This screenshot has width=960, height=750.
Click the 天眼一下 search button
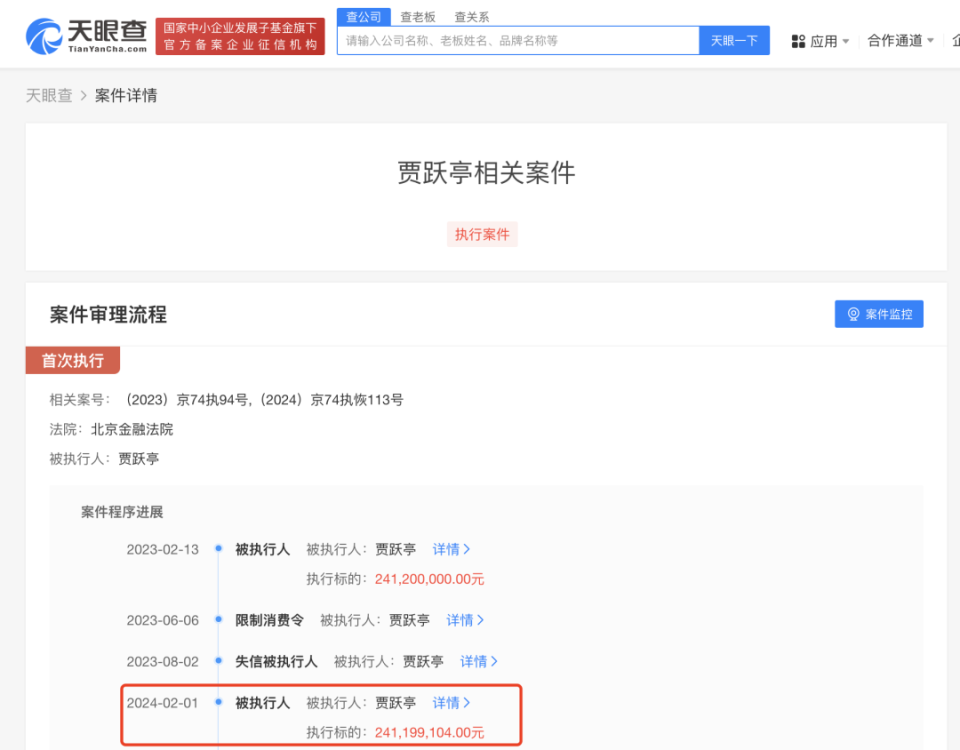coord(734,40)
